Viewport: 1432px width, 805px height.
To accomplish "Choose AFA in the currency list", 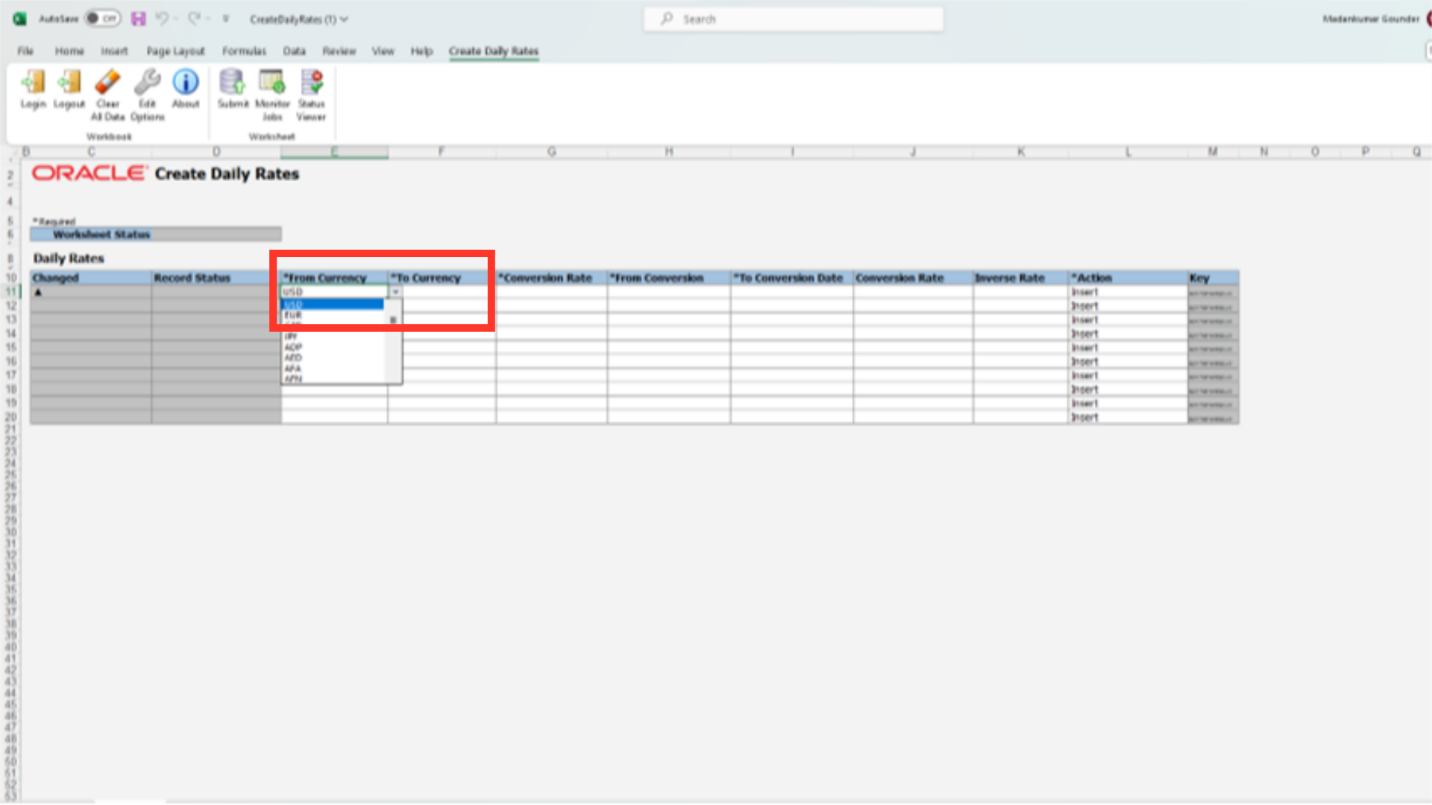I will (x=332, y=368).
